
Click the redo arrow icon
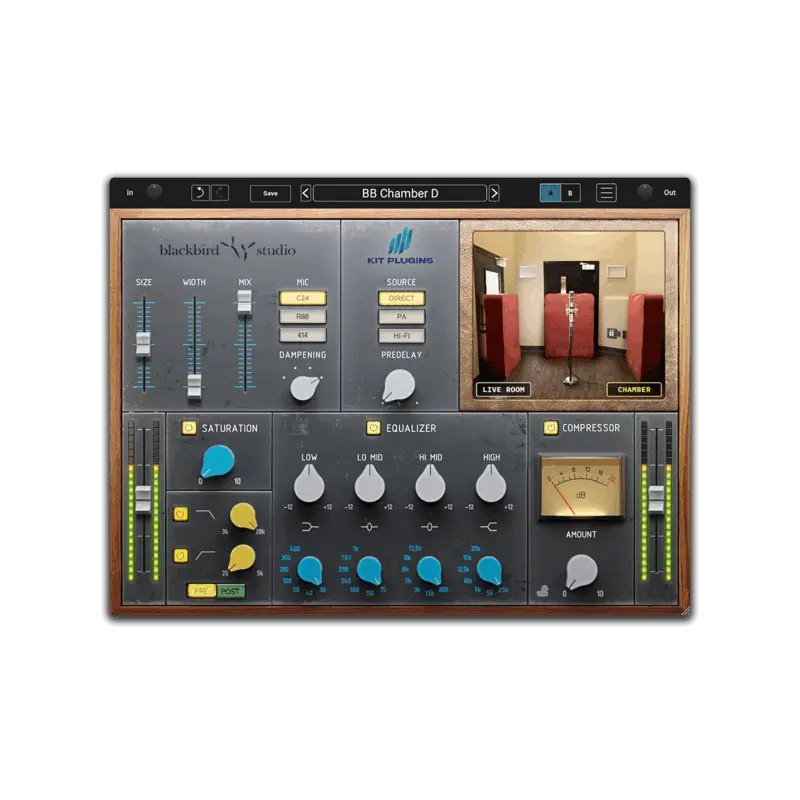[x=220, y=193]
